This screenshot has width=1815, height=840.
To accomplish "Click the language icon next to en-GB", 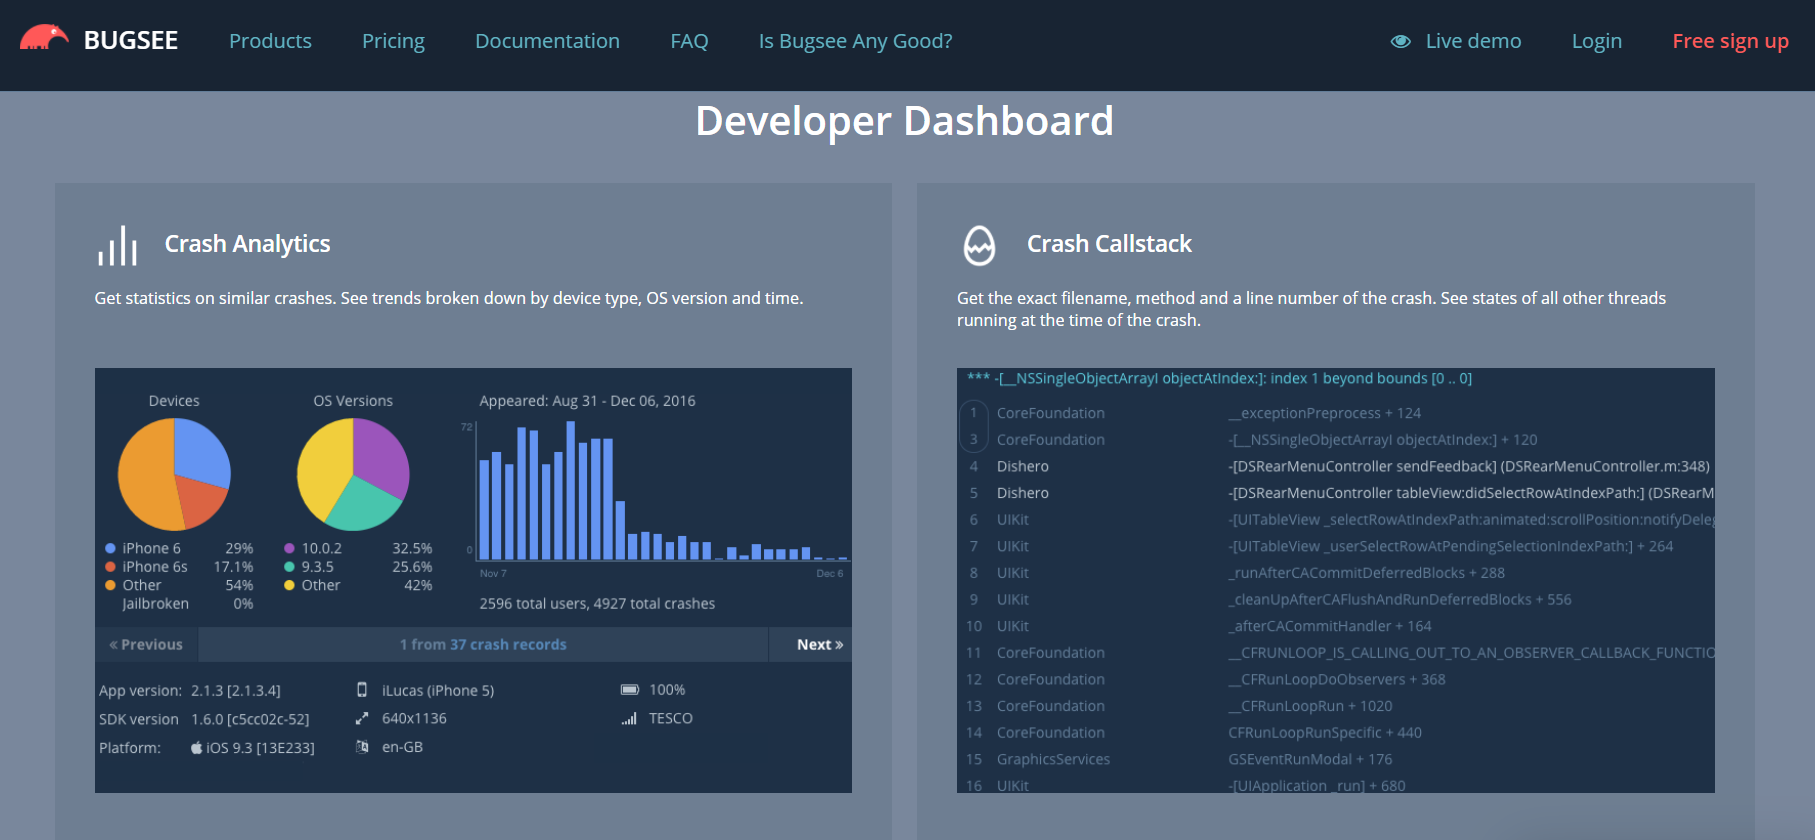I will 362,747.
